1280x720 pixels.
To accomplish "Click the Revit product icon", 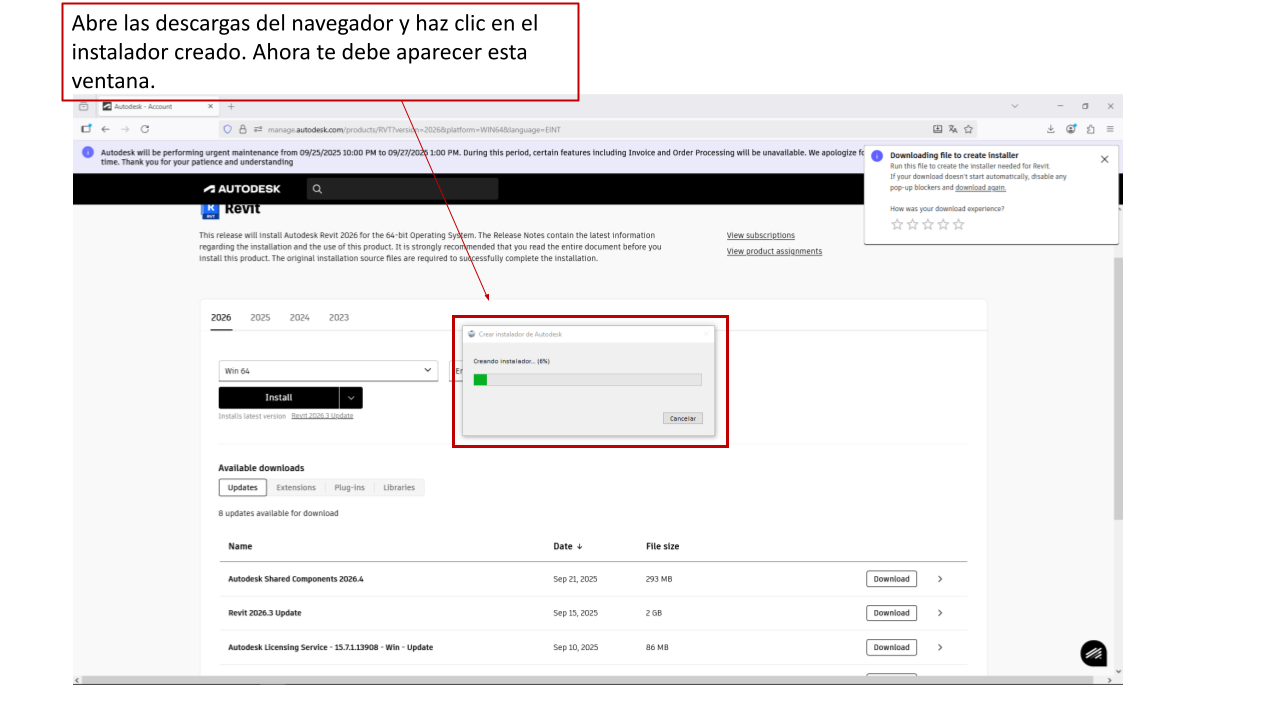I will click(x=210, y=210).
